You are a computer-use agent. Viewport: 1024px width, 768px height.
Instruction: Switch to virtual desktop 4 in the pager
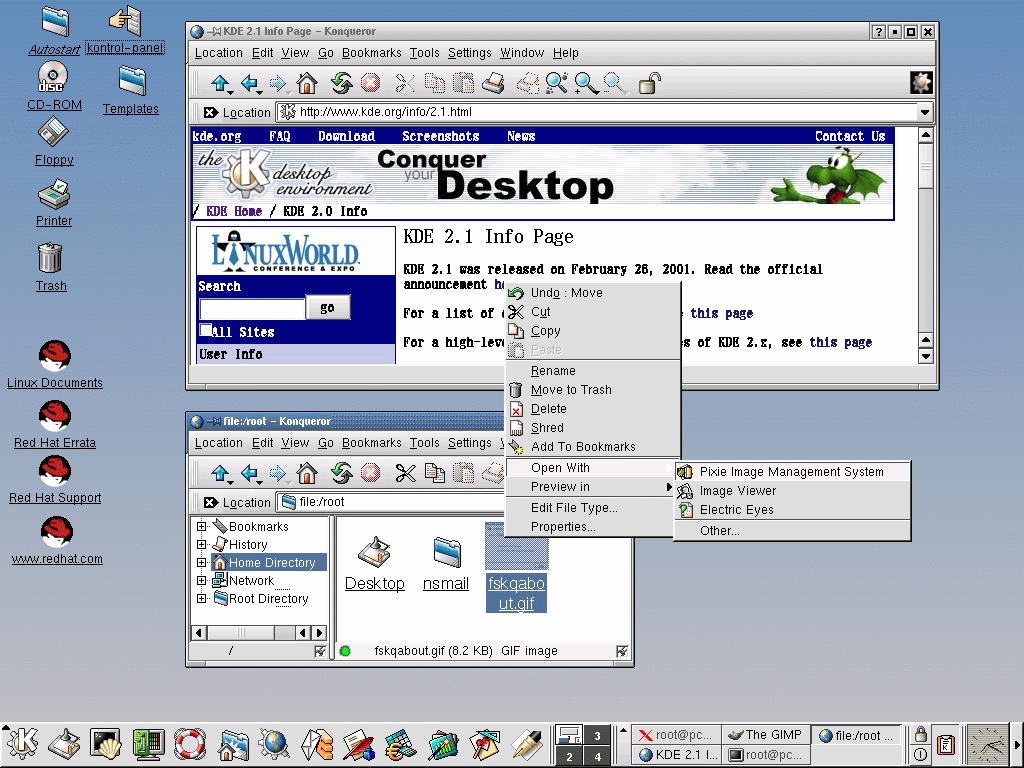click(597, 756)
